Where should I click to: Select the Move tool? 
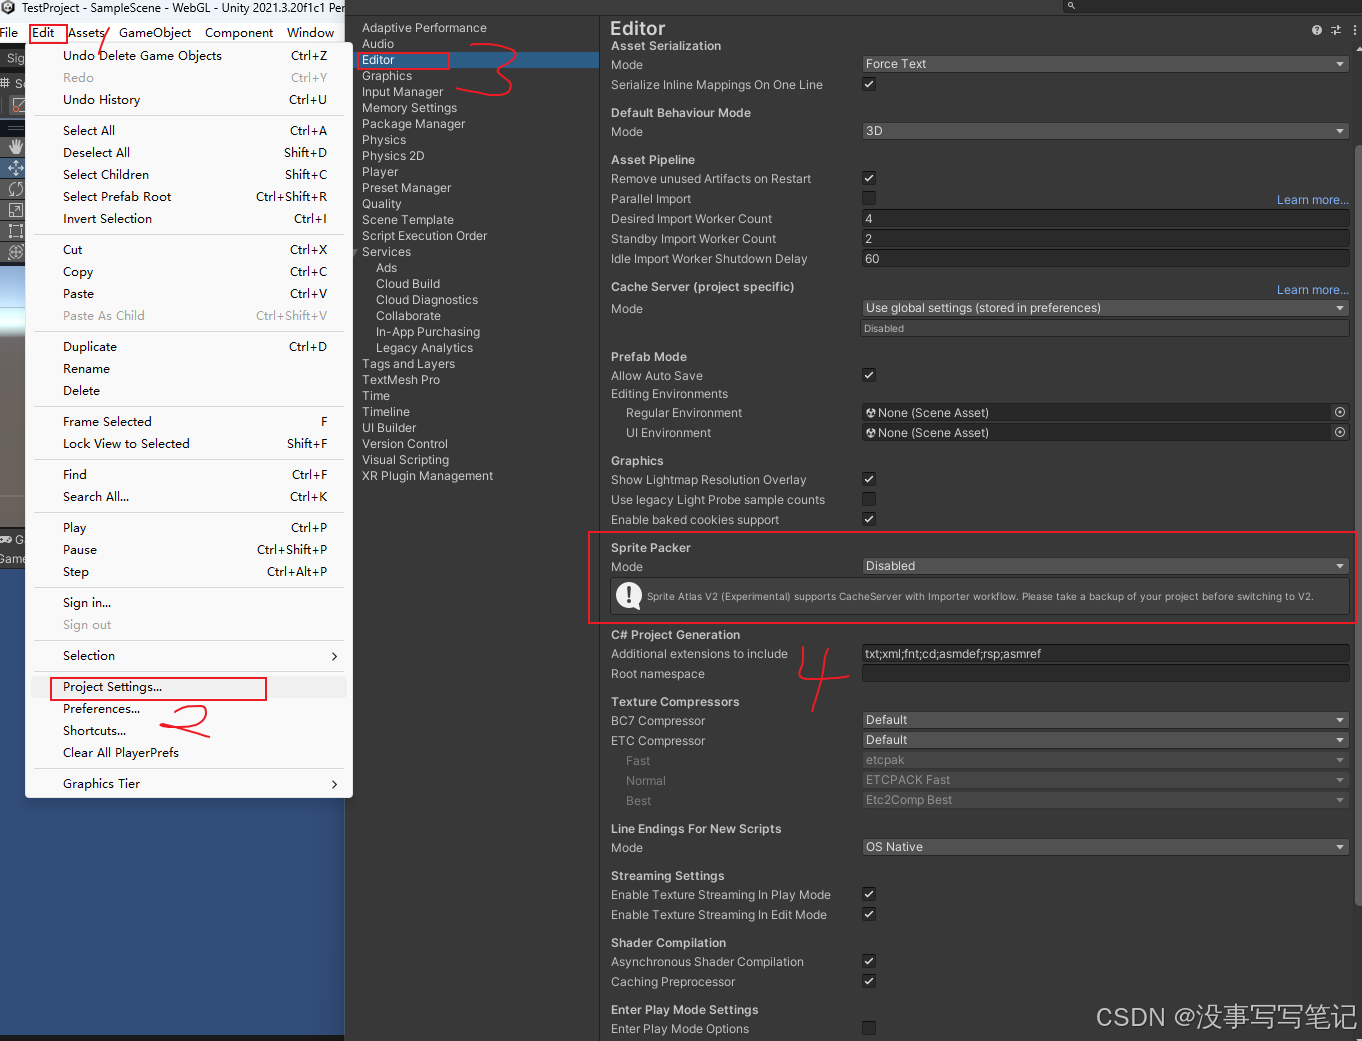tap(15, 167)
